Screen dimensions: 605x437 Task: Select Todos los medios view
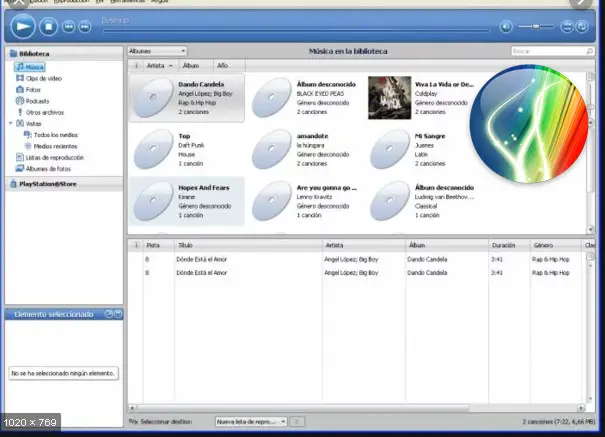pyautogui.click(x=54, y=134)
